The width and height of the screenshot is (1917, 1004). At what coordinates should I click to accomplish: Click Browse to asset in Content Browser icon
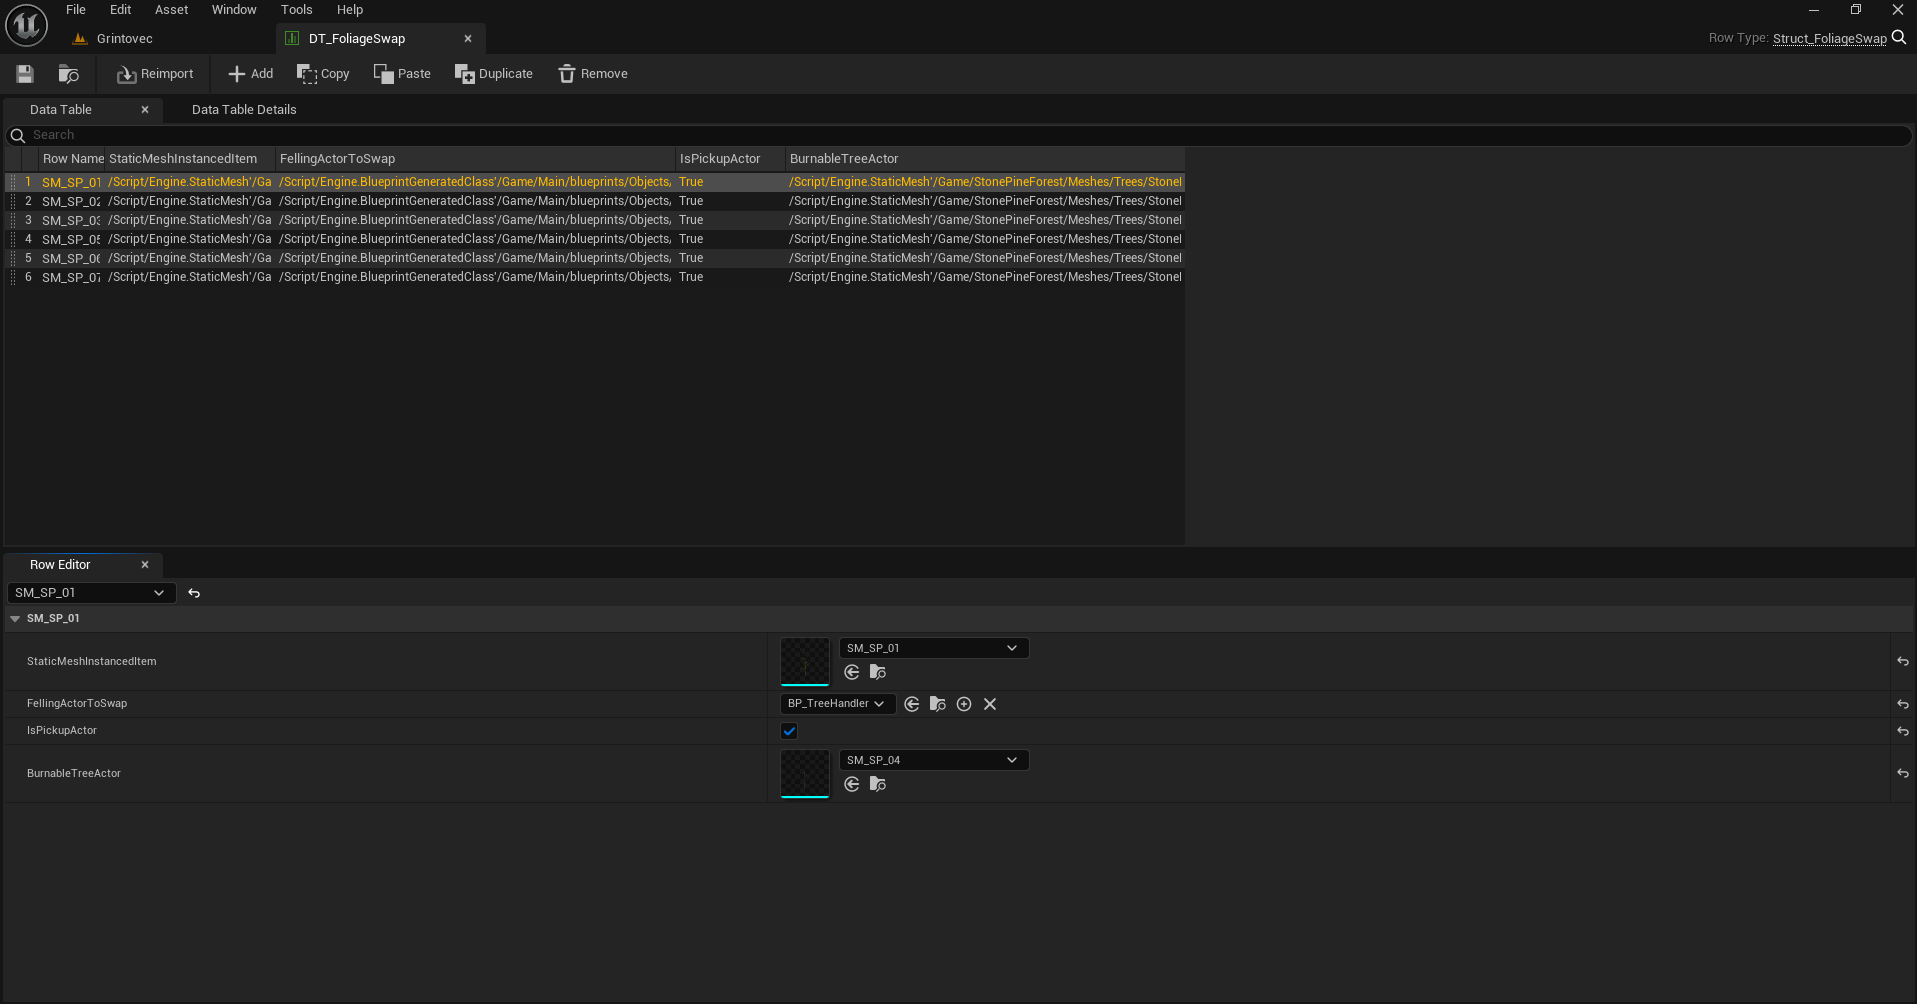pyautogui.click(x=68, y=74)
